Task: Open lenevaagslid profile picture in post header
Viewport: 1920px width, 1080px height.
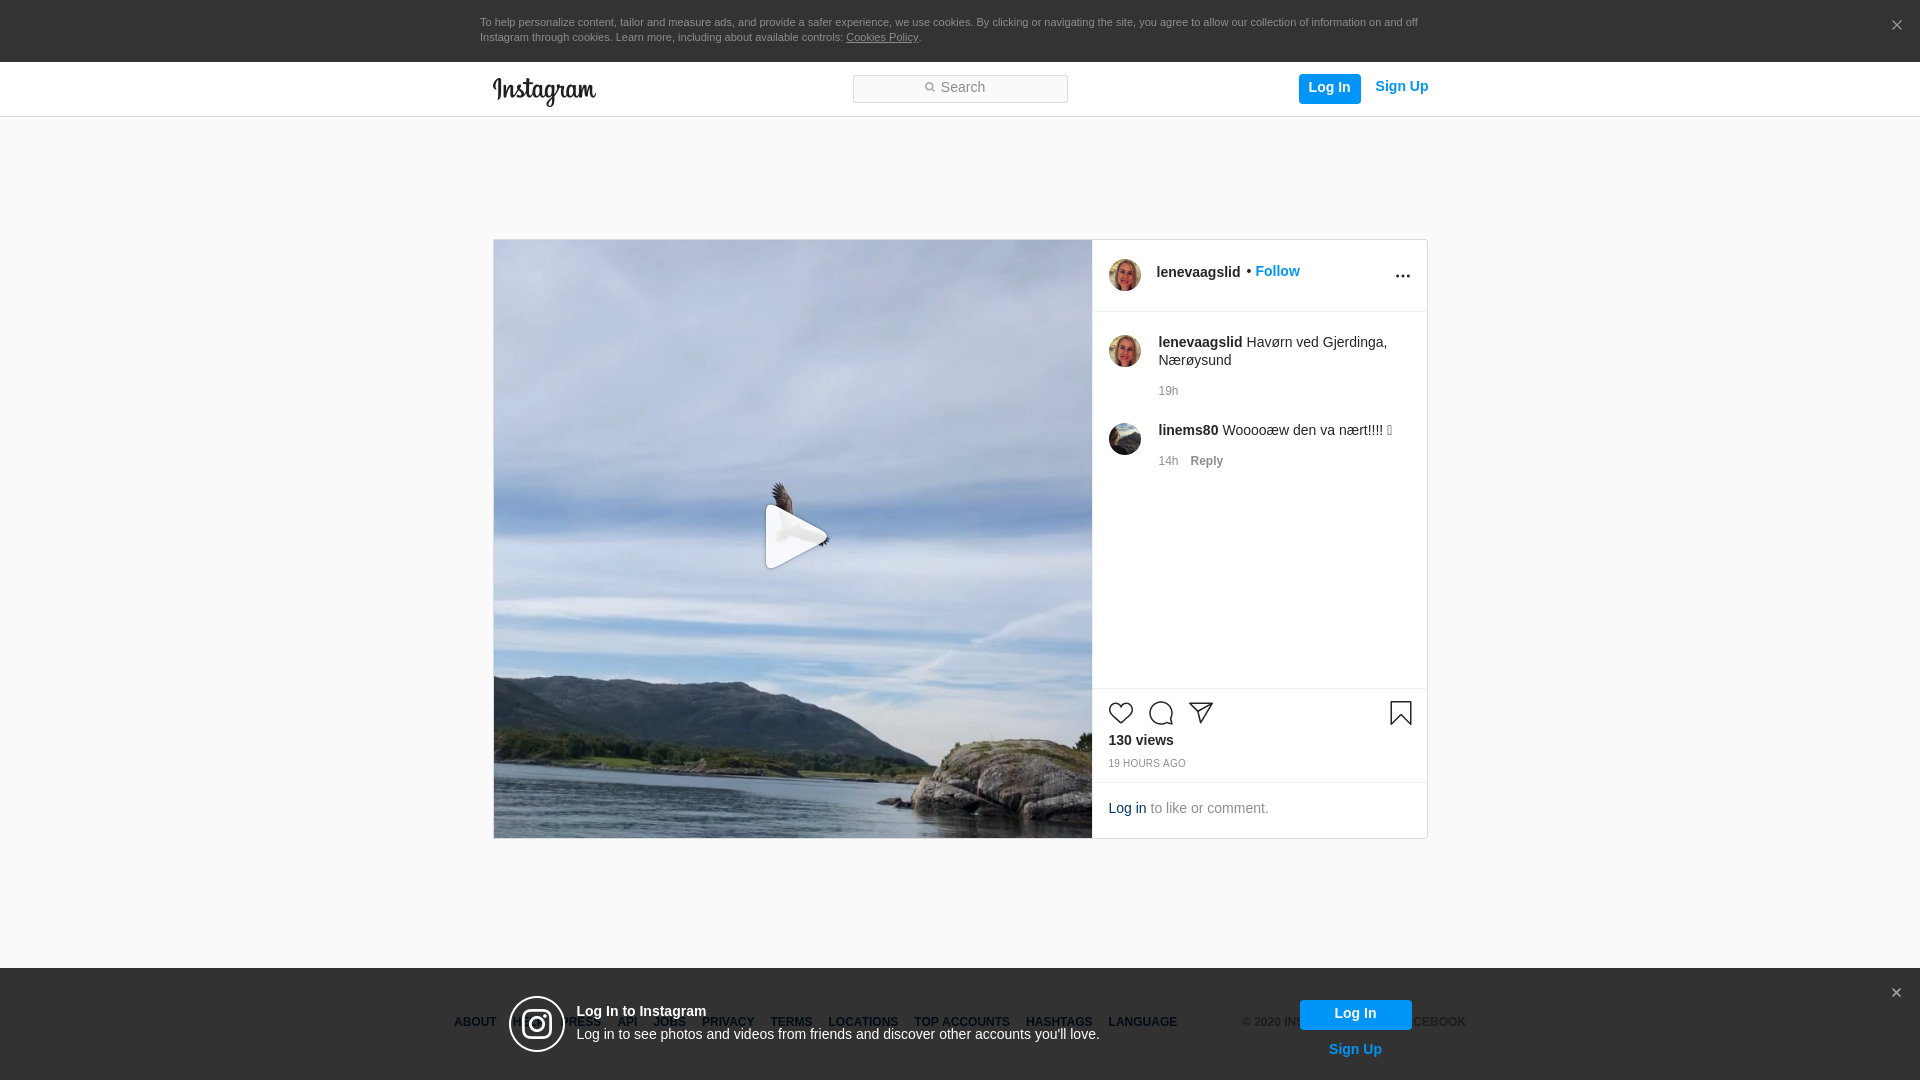Action: [x=1124, y=275]
